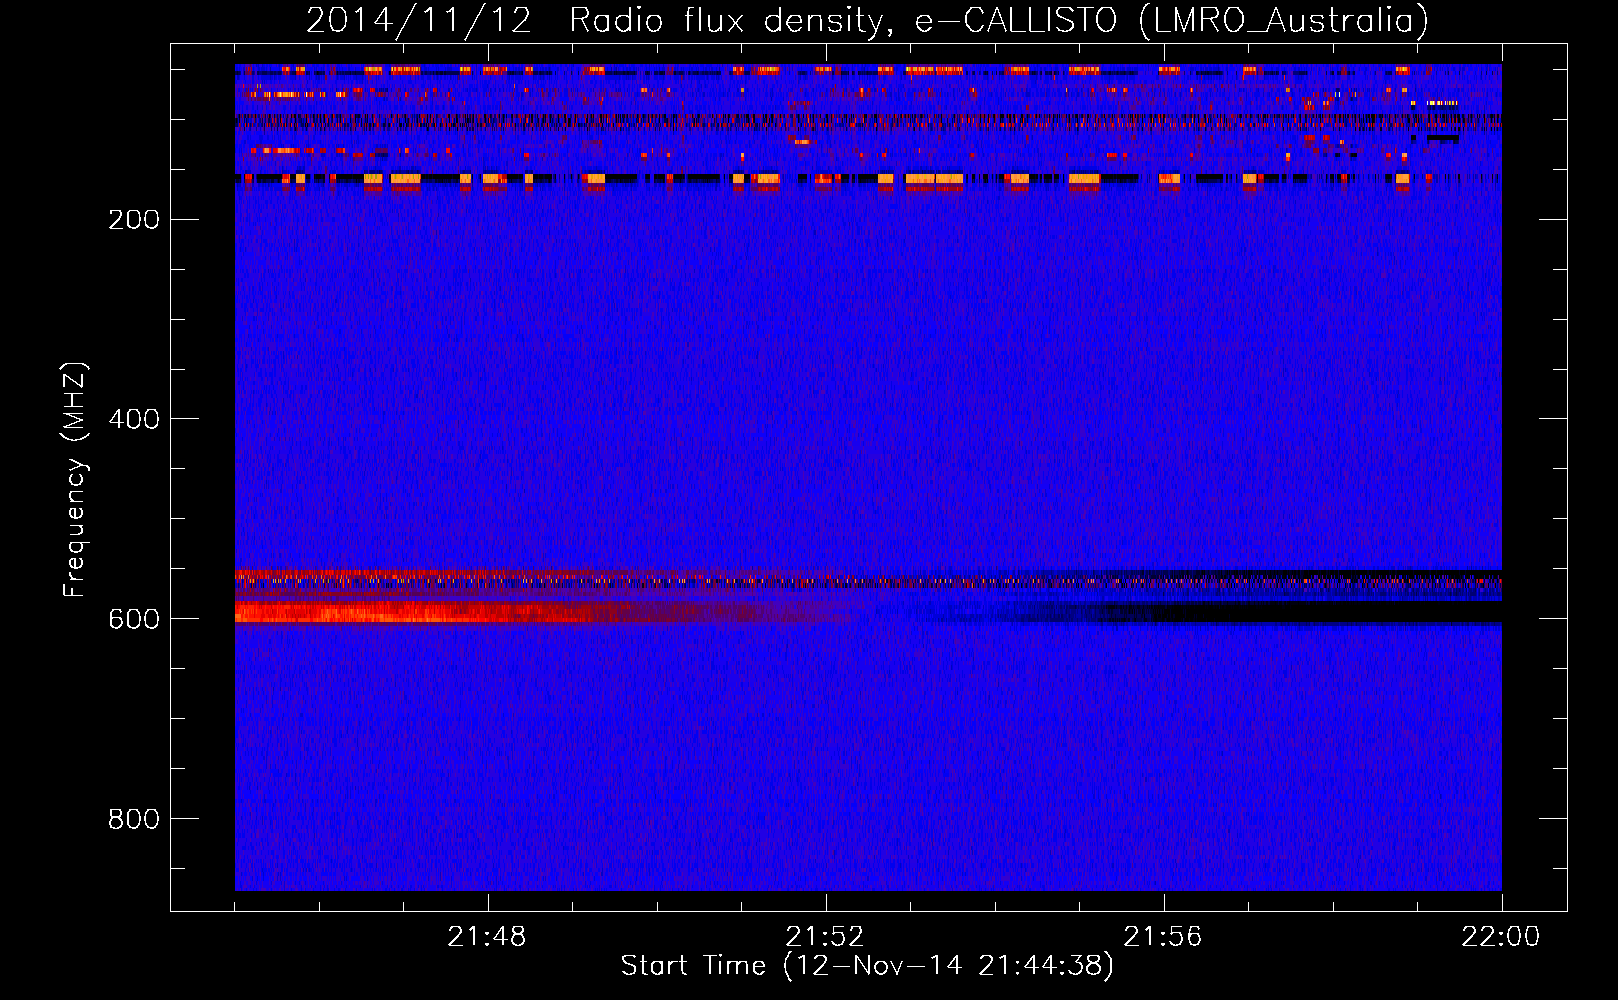The height and width of the screenshot is (1000, 1618).
Task: Click the 'Frequency (MHZ)' y-axis label
Action: click(75, 480)
